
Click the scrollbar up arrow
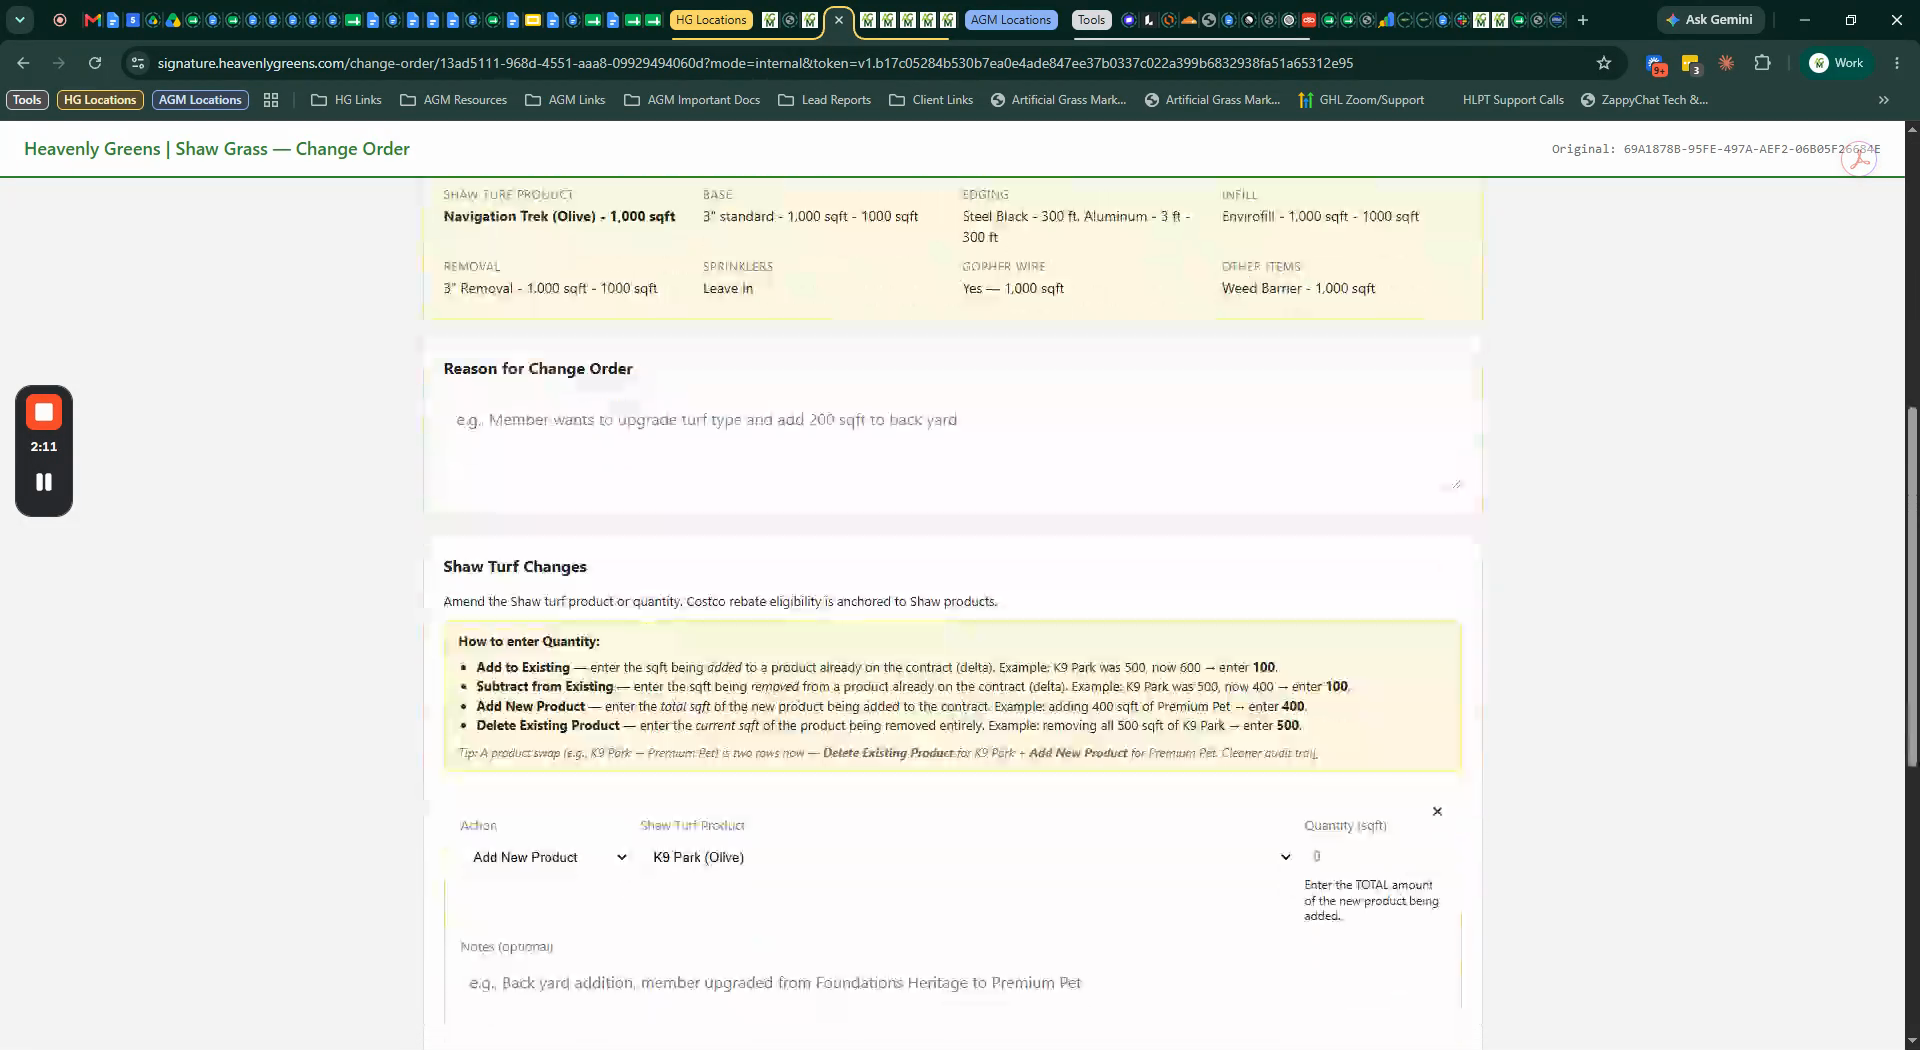(x=1912, y=129)
